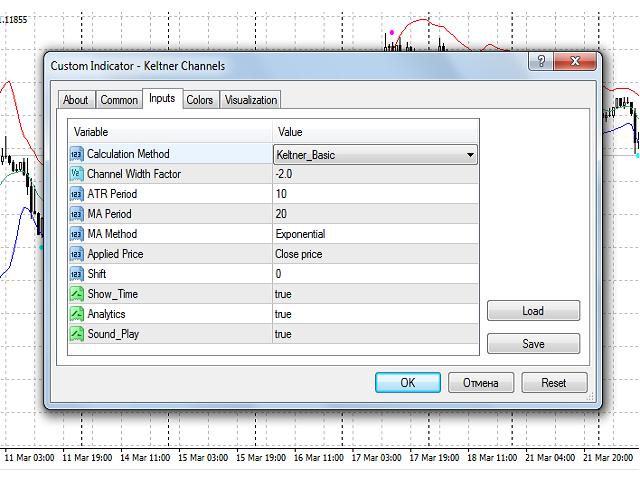640x480 pixels.
Task: Click the 21 Mar 20:00 chart time label
Action: (x=608, y=458)
